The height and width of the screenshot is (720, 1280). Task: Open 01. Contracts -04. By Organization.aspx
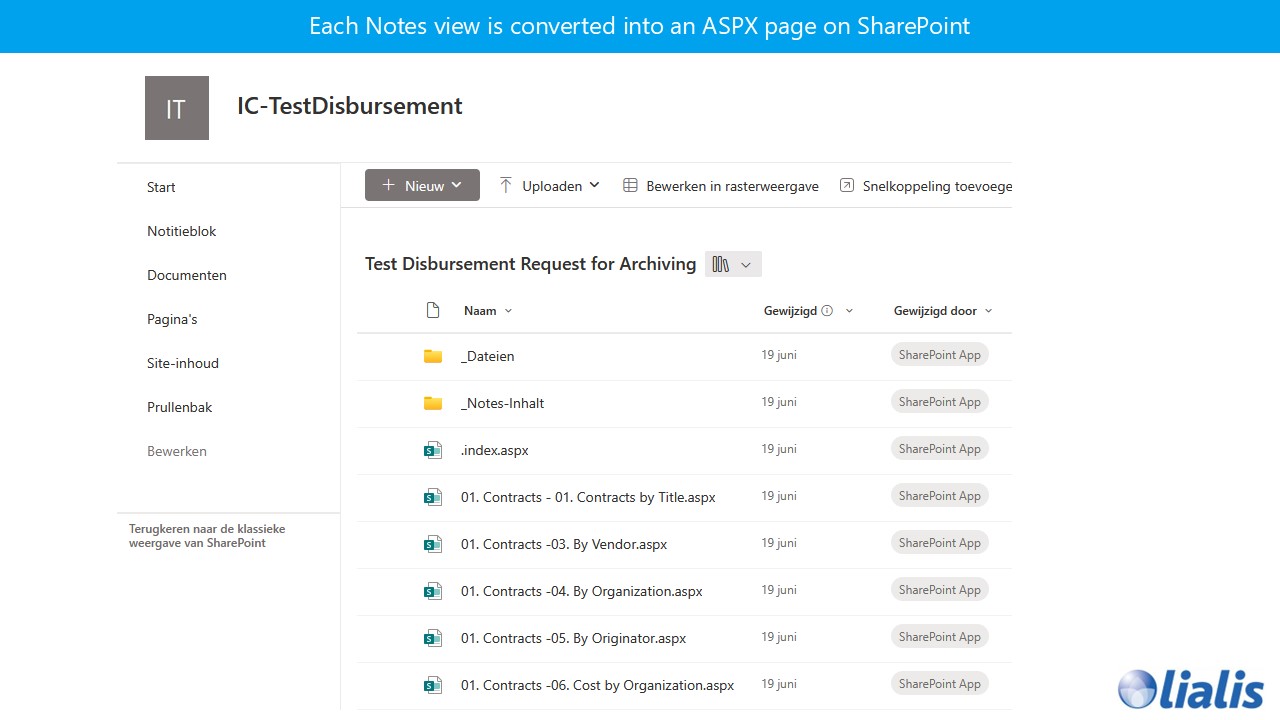[581, 591]
